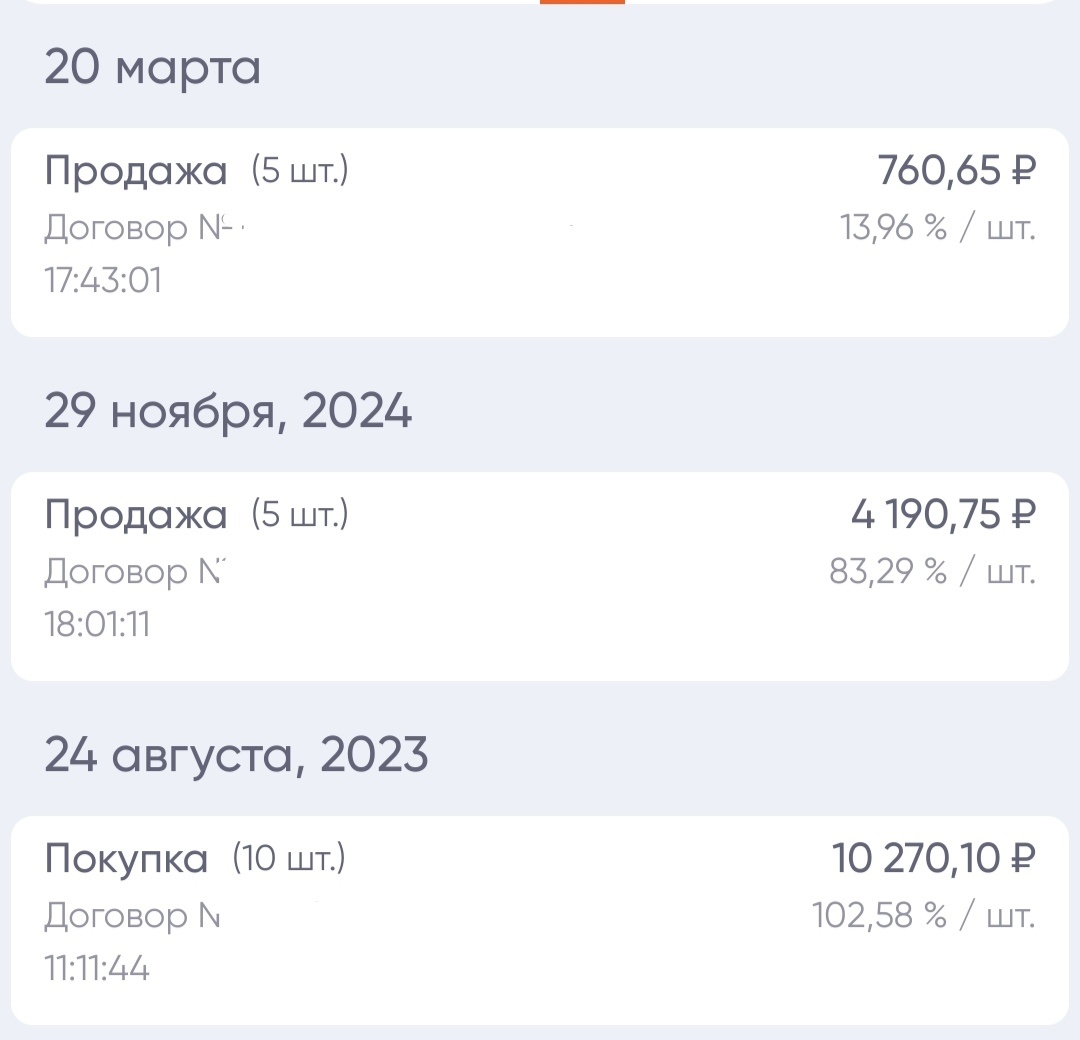Select the 29 ноября, 2024 date header
Screen dimensions: 1080x1040
[x=230, y=410]
